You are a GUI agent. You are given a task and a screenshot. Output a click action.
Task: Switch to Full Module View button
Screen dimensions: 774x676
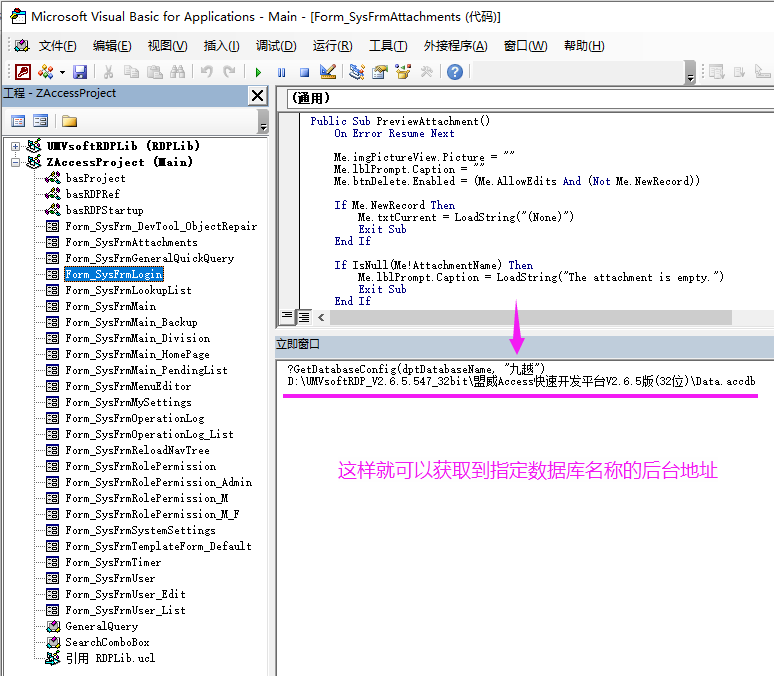click(304, 317)
